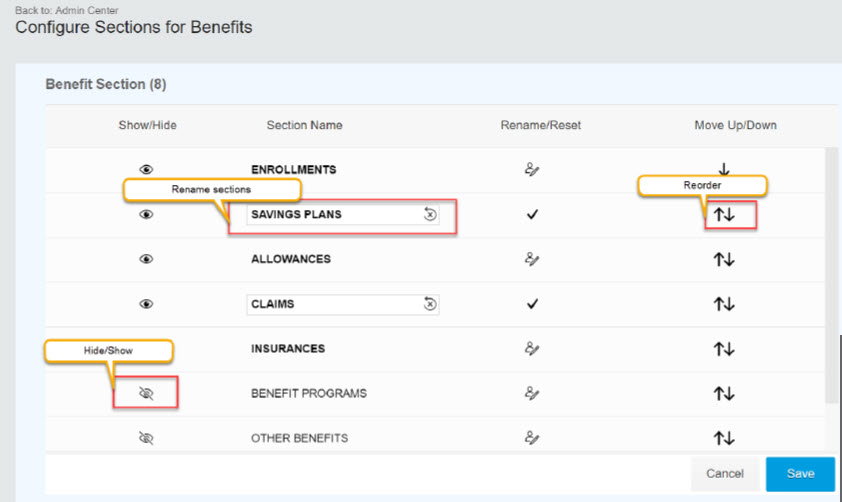Click the rename pencil icon for INSURANCES
This screenshot has height=502, width=842.
[x=532, y=349]
